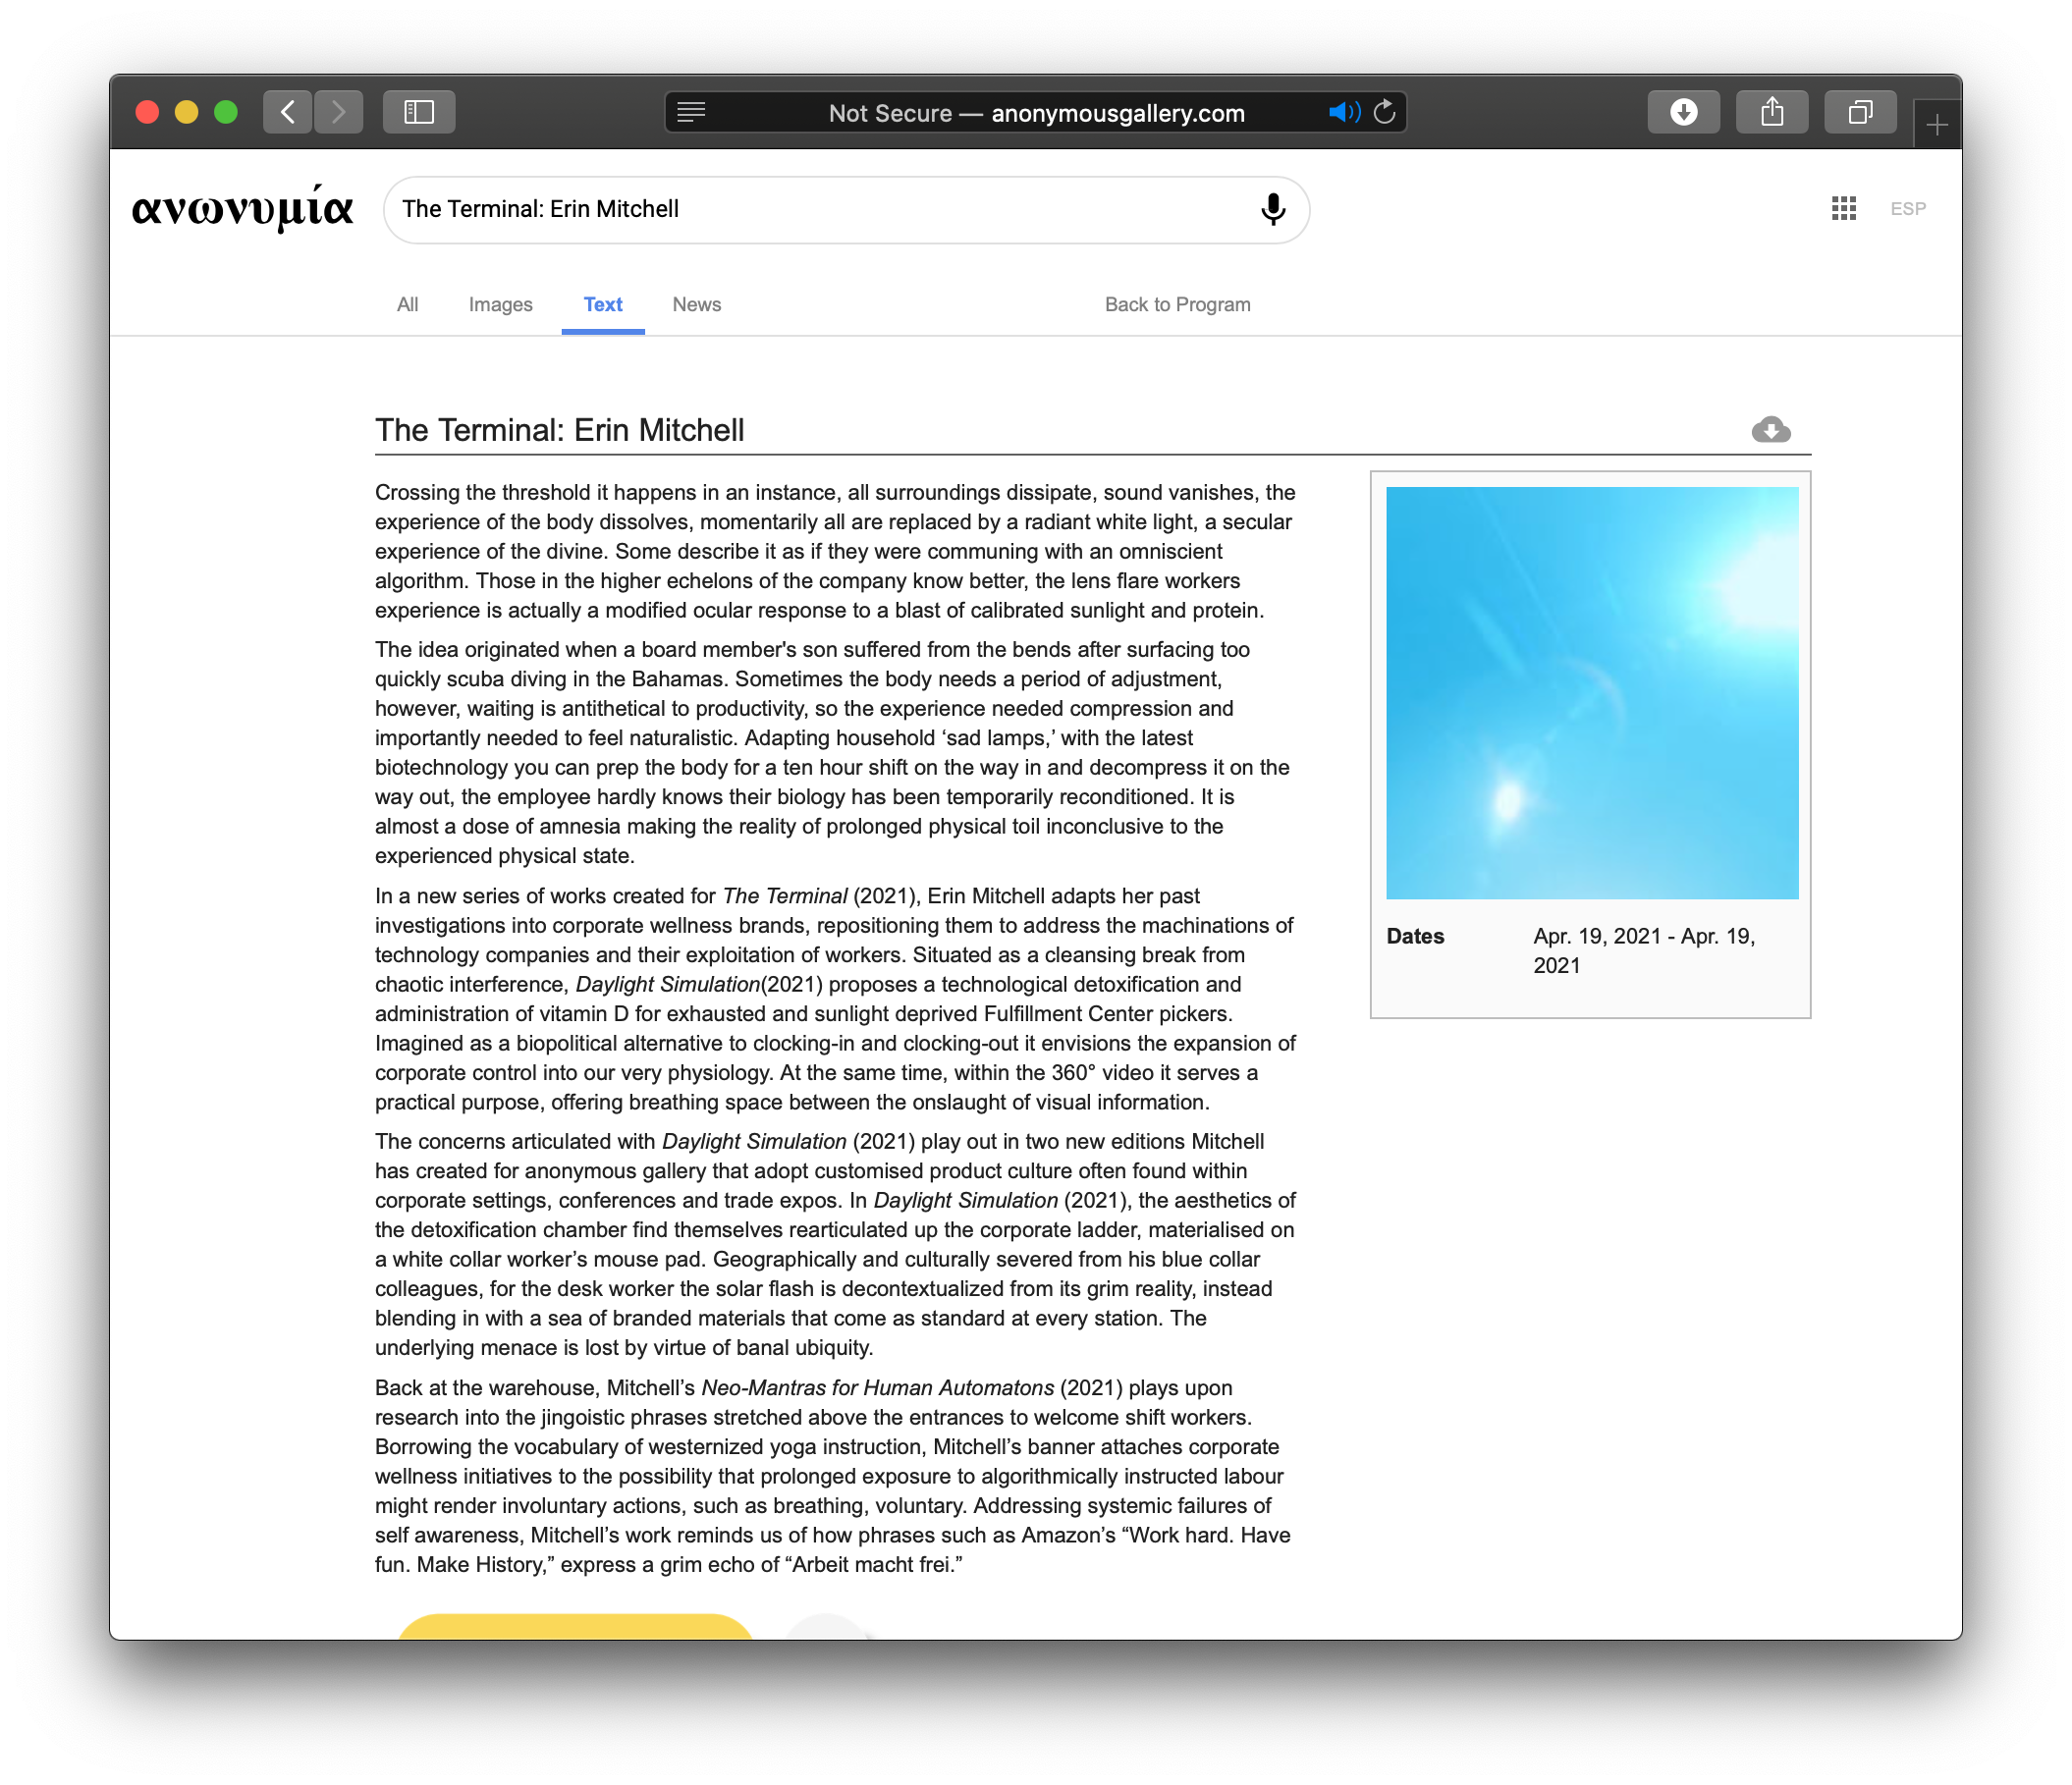This screenshot has height=1785, width=2072.
Task: Toggle Reader view in address bar
Action: [x=691, y=112]
